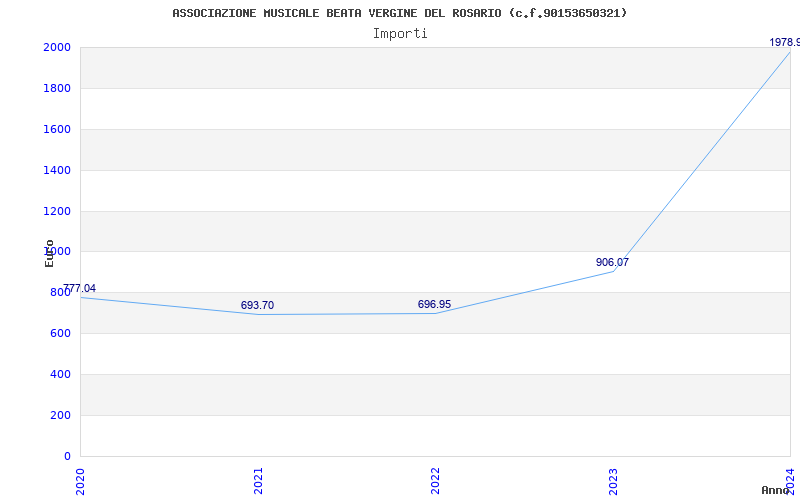The width and height of the screenshot is (800, 500).
Task: Click the y-axis value 200
Action: (60, 415)
